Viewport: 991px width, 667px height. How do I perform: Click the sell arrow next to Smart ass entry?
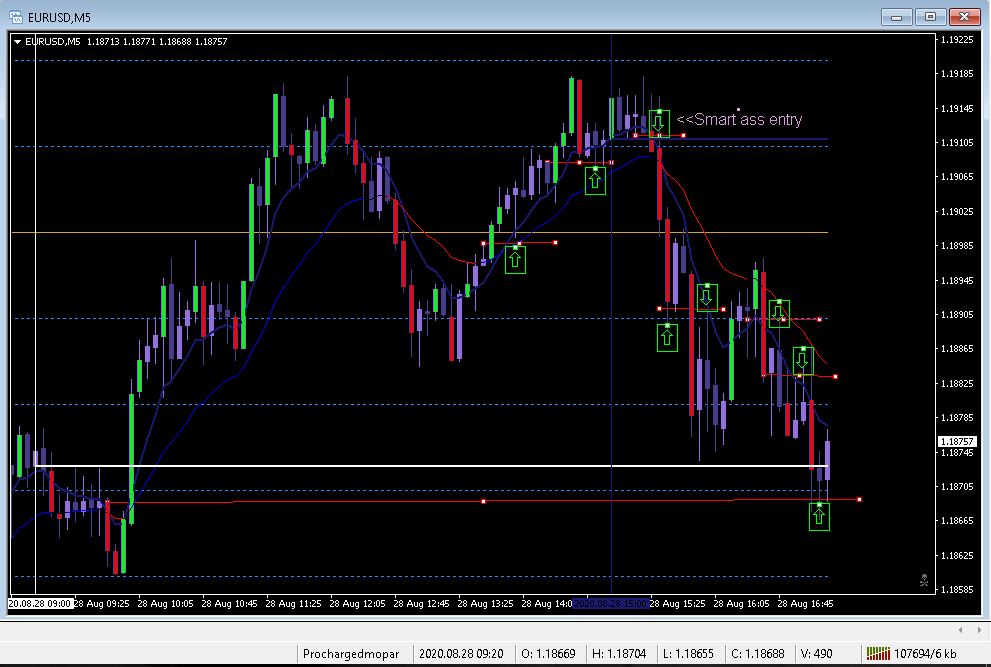(659, 123)
